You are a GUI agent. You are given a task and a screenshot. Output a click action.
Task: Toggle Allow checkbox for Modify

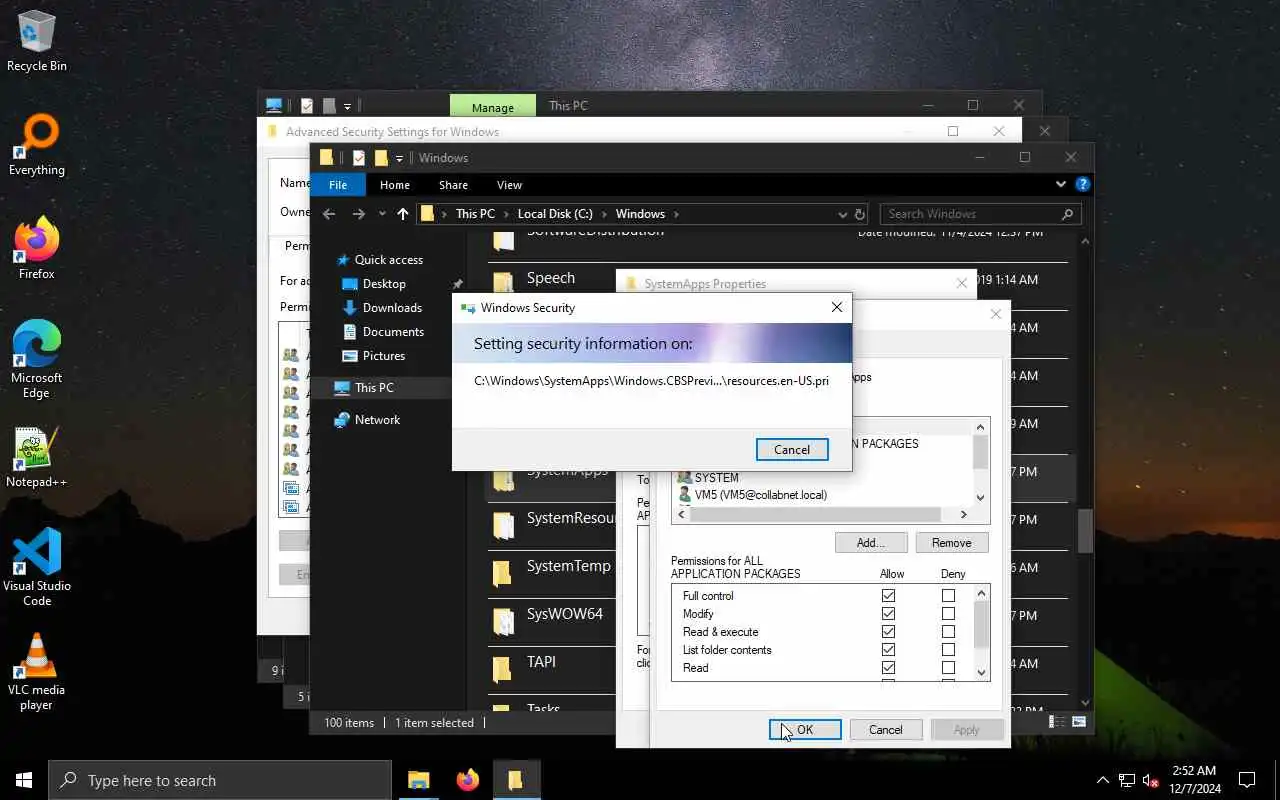pos(888,614)
